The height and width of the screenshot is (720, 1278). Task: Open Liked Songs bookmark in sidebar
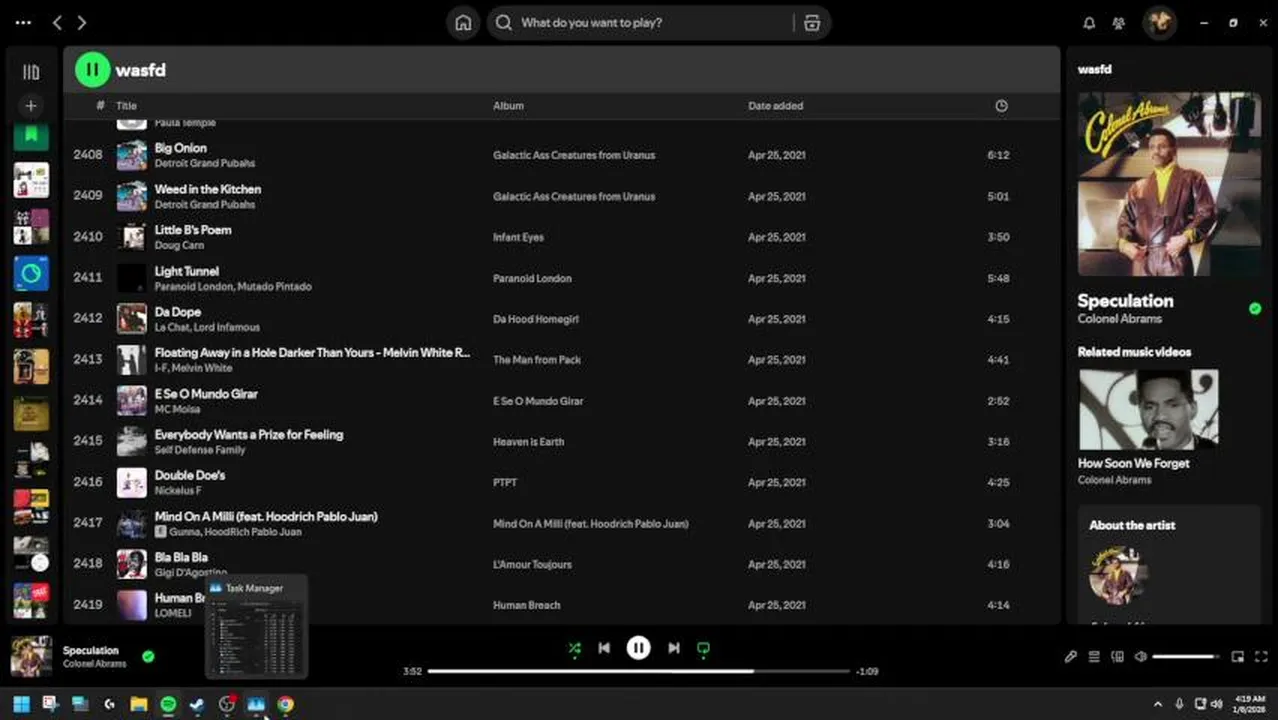tap(31, 136)
